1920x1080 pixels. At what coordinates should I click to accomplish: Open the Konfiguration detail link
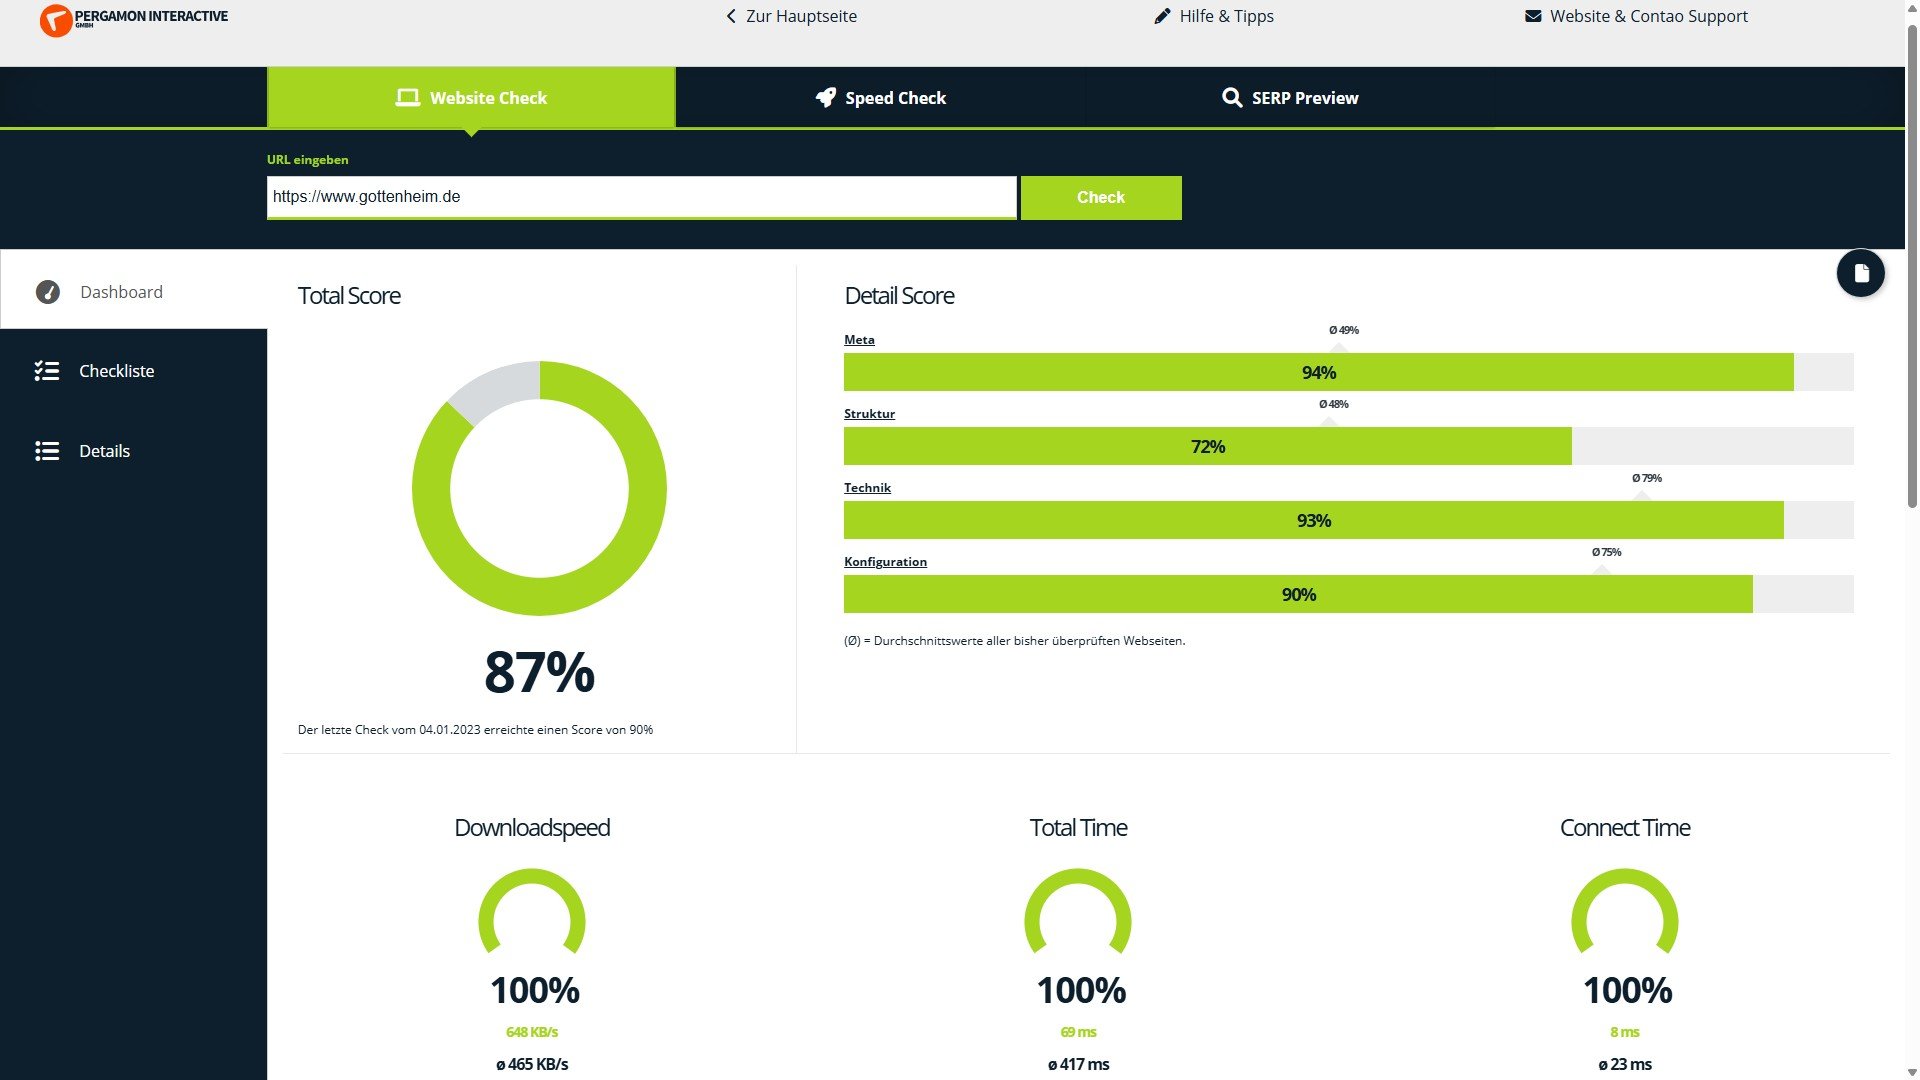(x=885, y=562)
